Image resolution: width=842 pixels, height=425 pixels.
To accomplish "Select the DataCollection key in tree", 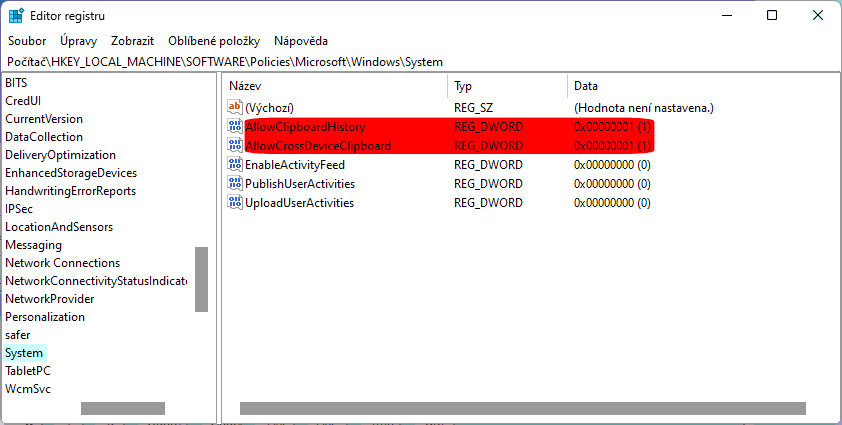I will [44, 137].
